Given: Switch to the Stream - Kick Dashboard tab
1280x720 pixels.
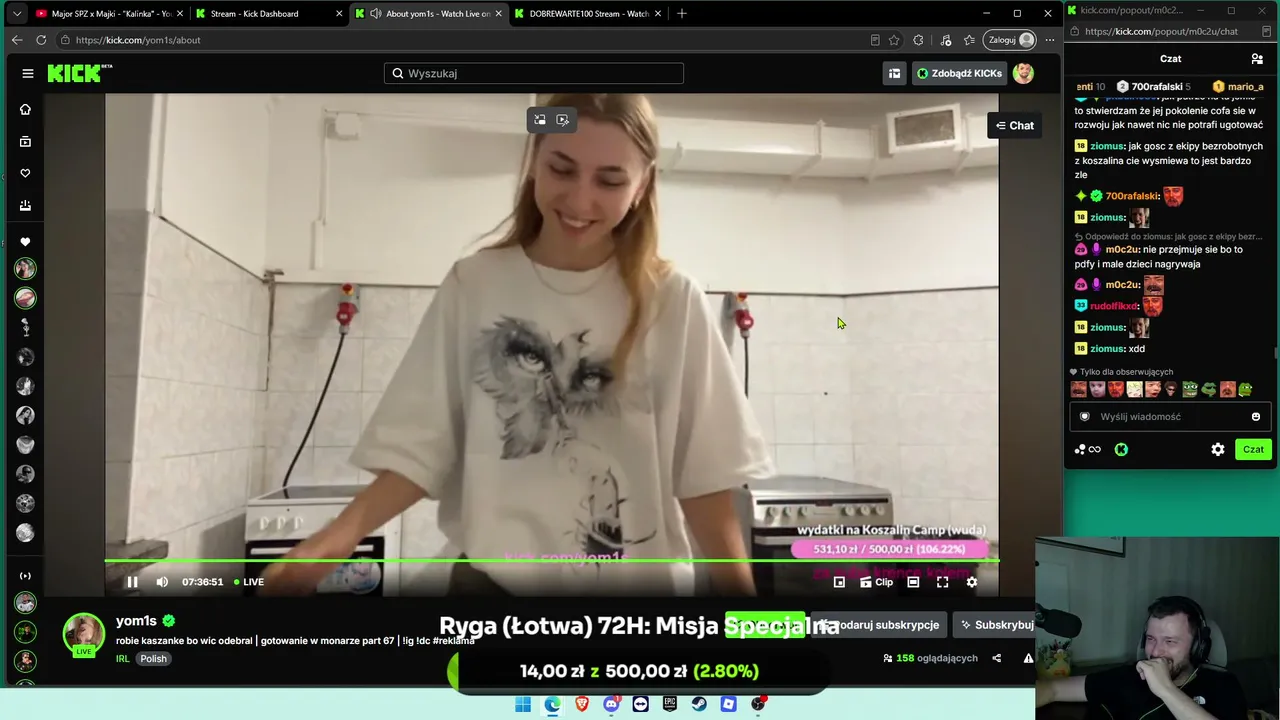Looking at the screenshot, I should click(x=267, y=14).
